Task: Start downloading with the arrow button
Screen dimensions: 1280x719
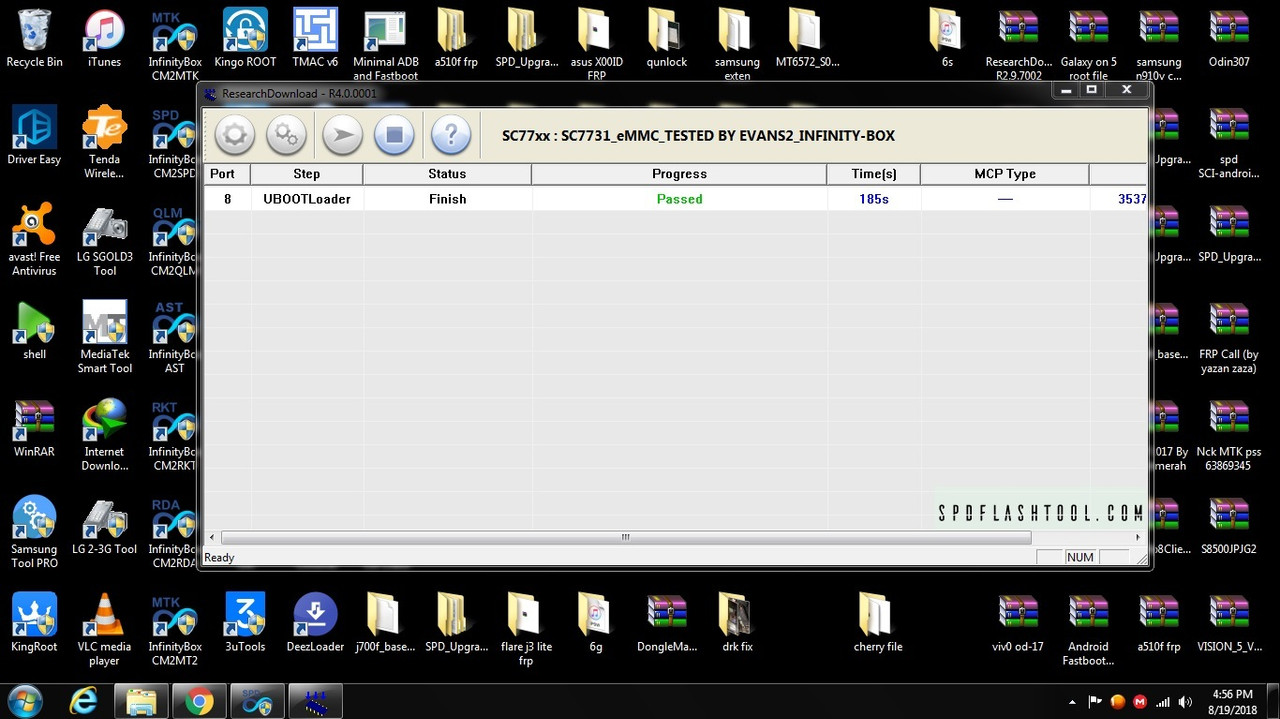Action: pos(342,135)
